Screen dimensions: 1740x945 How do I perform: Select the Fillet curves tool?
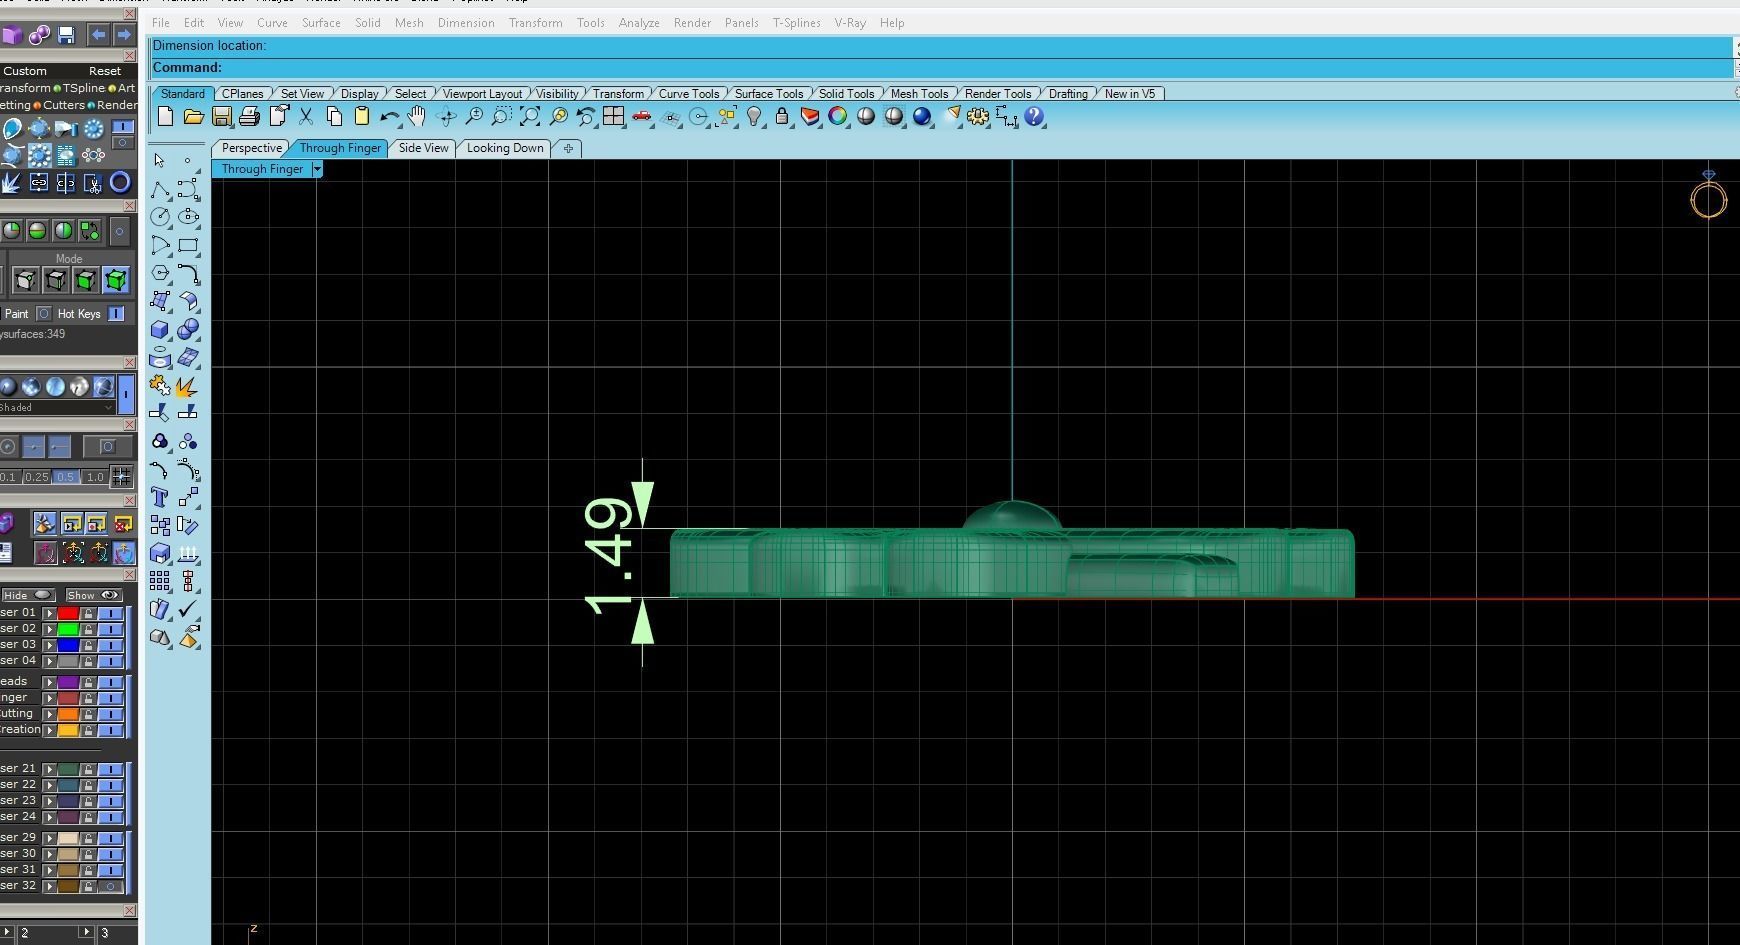[188, 273]
